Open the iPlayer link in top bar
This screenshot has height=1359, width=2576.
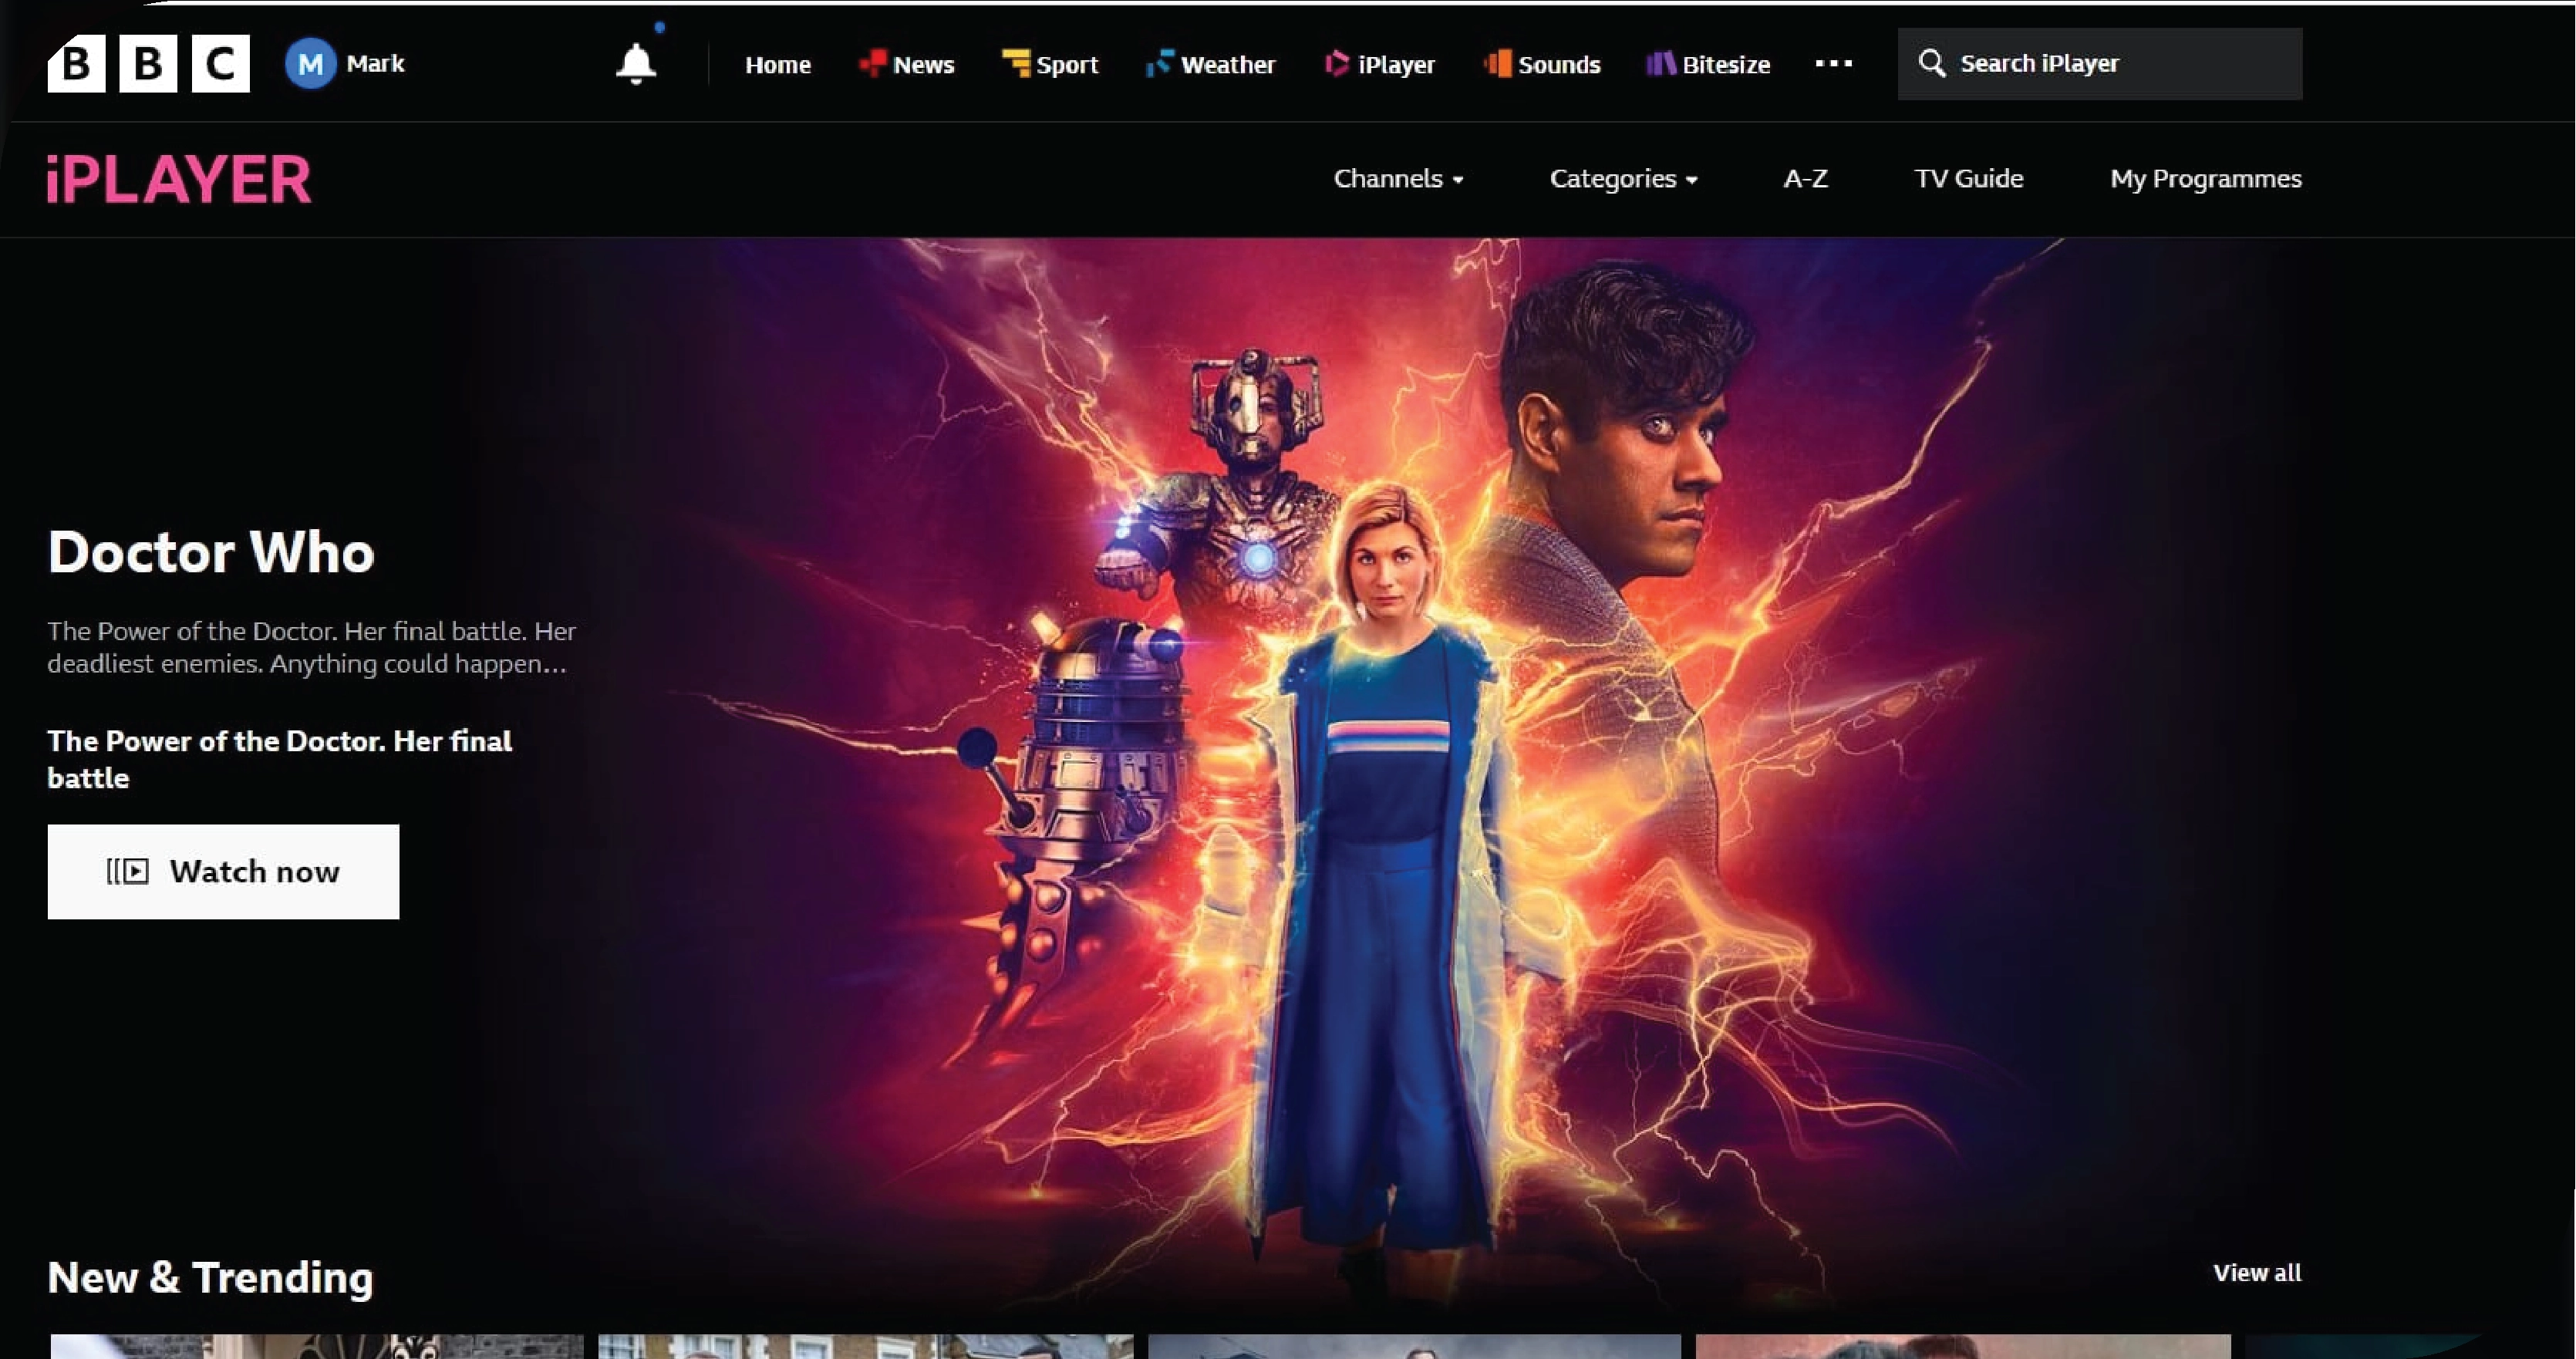pos(1380,64)
